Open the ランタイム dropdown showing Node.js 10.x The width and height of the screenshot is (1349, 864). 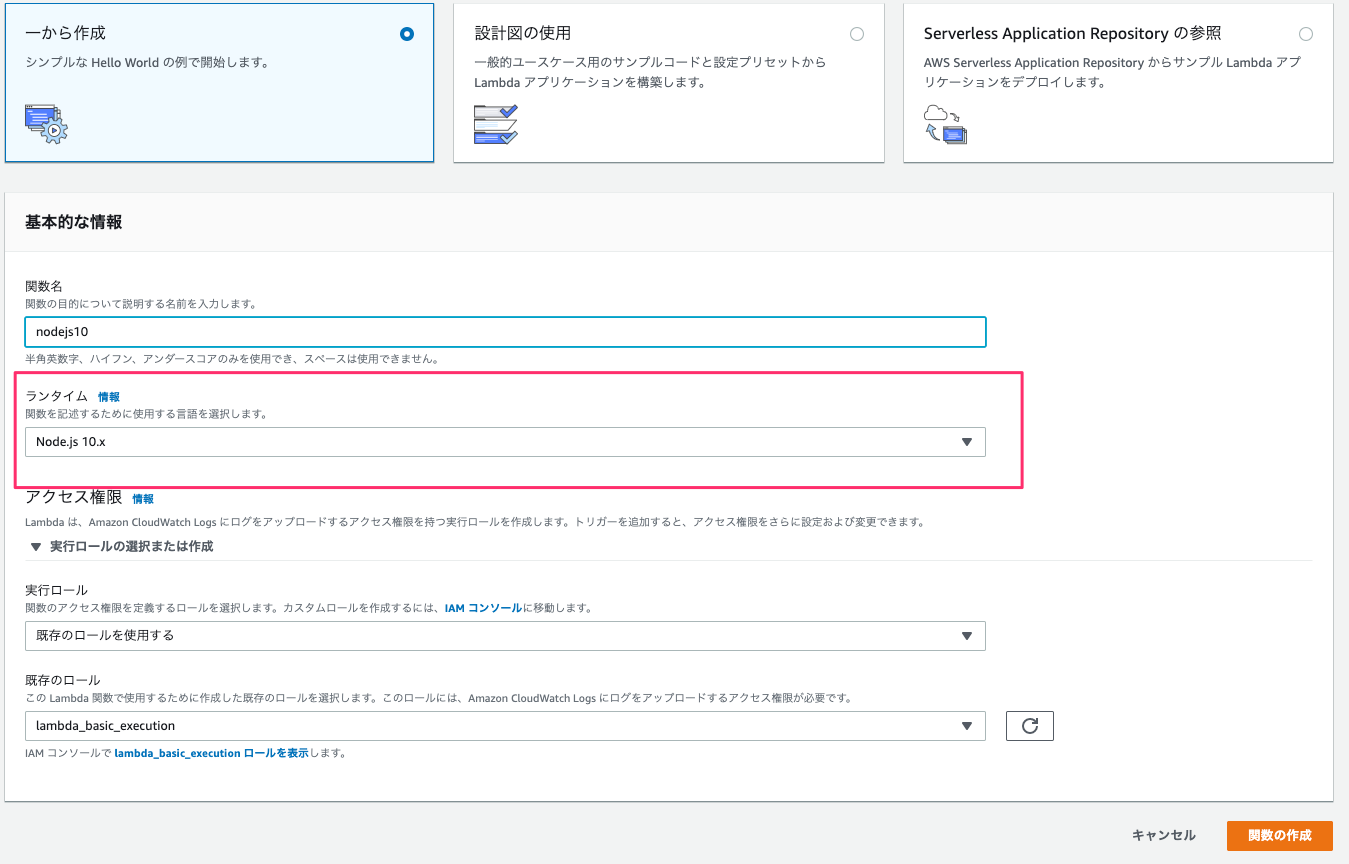(x=505, y=441)
